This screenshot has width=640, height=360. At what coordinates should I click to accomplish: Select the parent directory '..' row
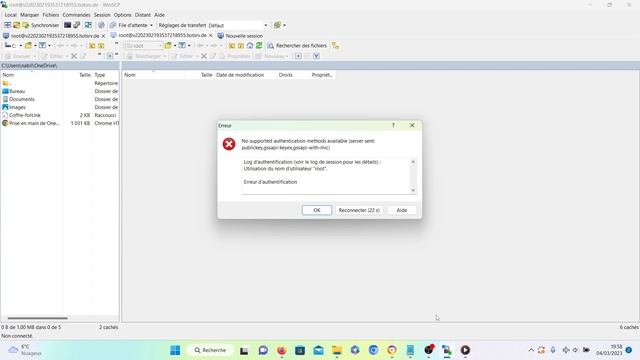point(7,83)
